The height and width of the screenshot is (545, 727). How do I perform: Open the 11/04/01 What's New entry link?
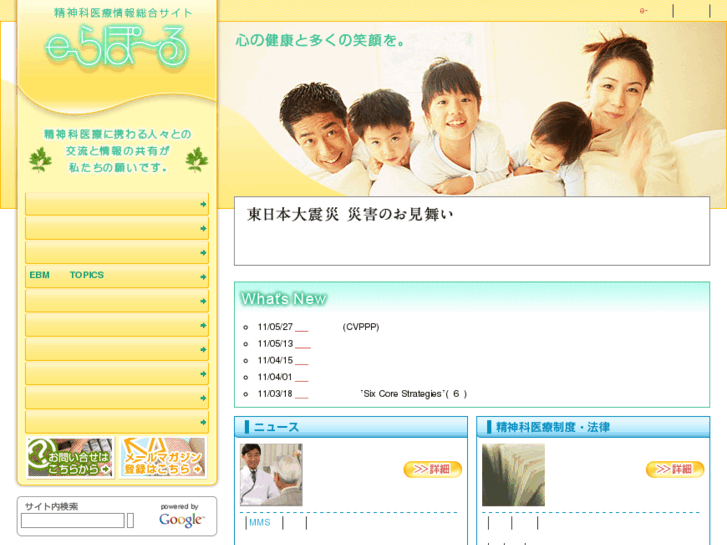pos(301,380)
